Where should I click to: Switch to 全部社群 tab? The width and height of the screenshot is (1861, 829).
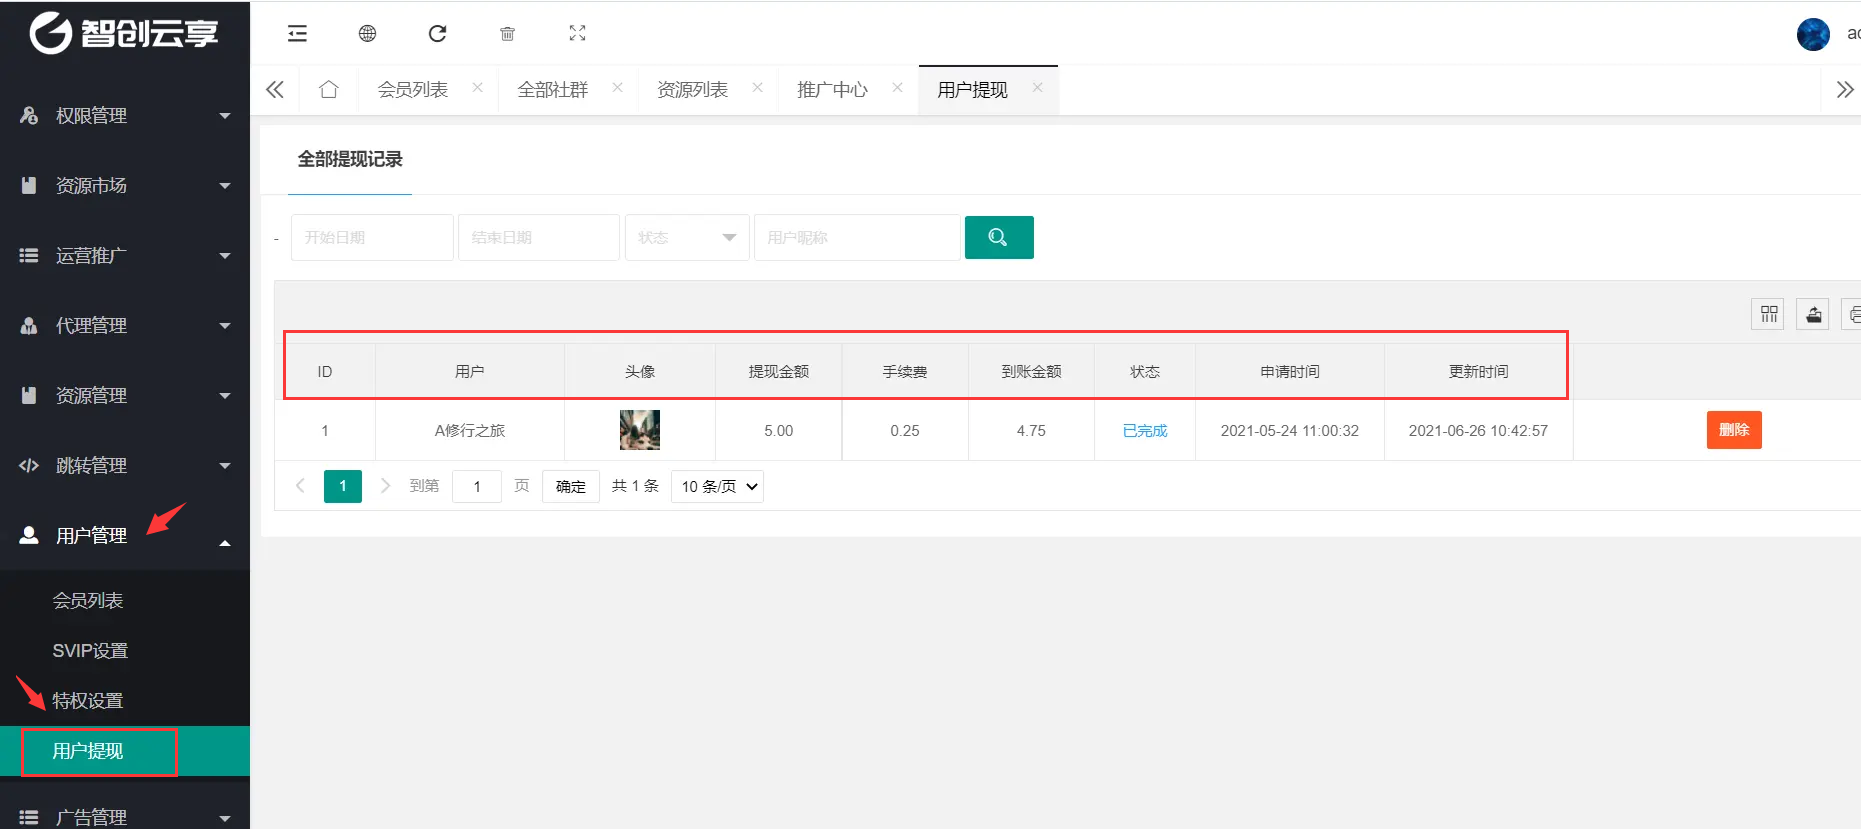pyautogui.click(x=552, y=90)
